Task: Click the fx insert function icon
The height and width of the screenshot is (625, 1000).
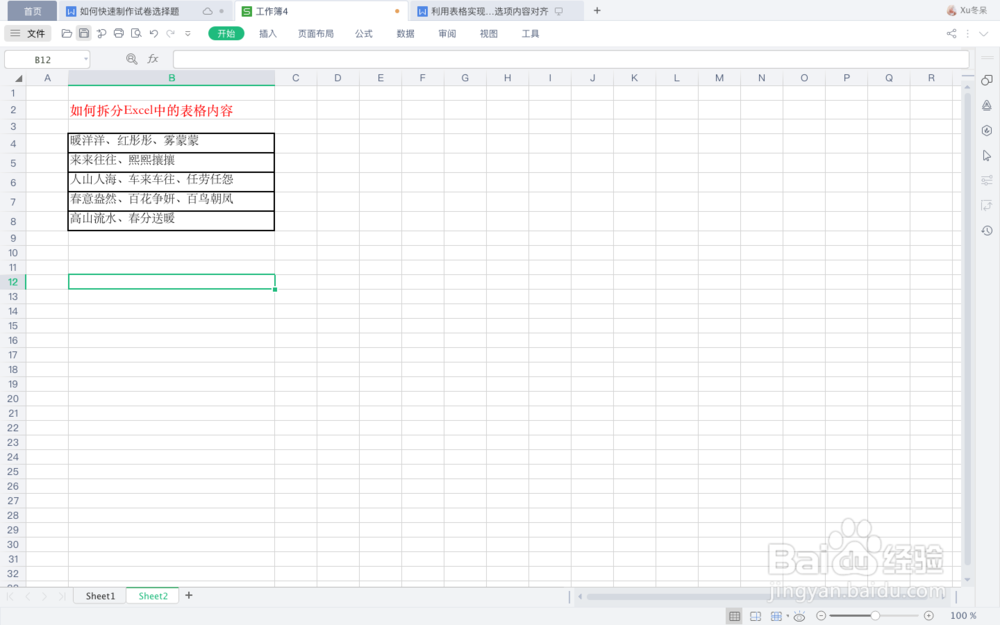Action: click(153, 59)
